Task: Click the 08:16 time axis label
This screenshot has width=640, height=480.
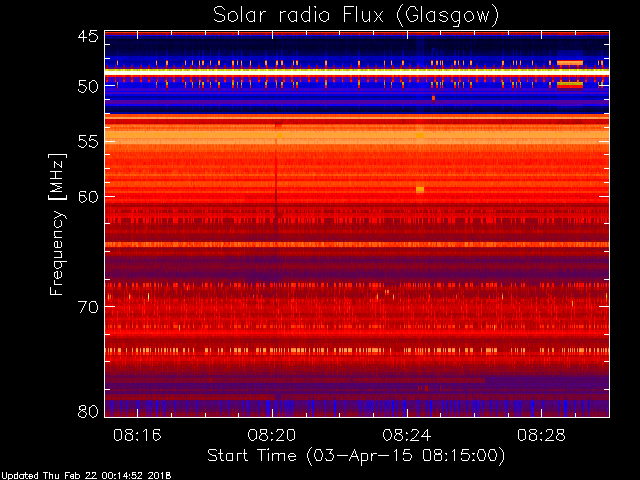Action: pyautogui.click(x=137, y=435)
